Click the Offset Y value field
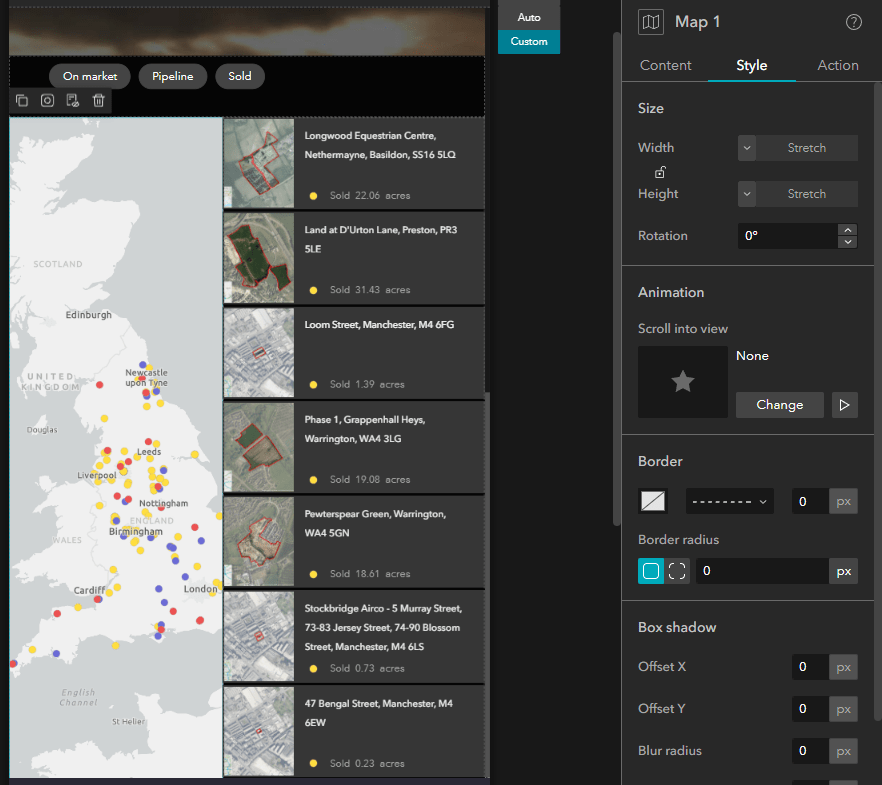This screenshot has height=785, width=882. point(810,709)
